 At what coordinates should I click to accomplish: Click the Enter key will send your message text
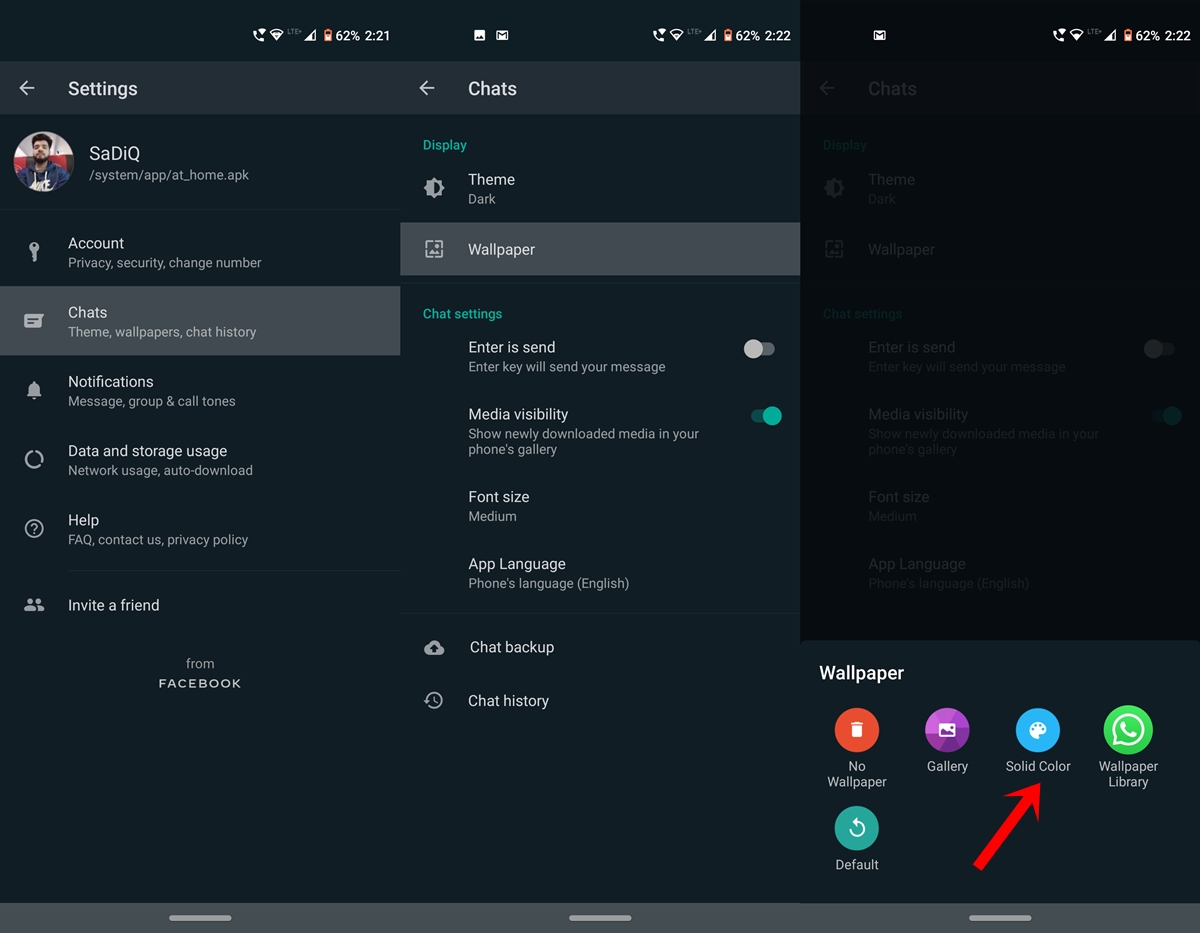click(567, 367)
